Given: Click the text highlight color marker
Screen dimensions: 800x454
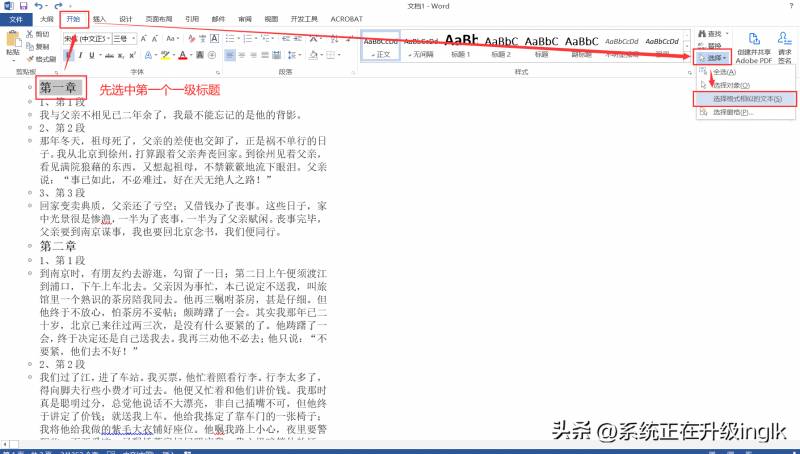Looking at the screenshot, I should point(165,55).
